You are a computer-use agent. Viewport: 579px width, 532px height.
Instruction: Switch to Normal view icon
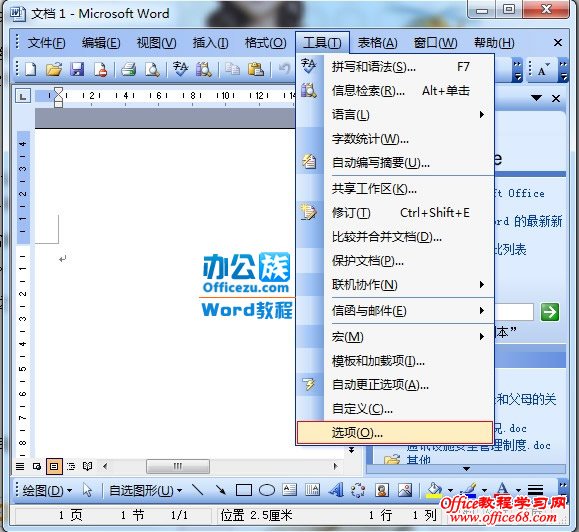[x=20, y=467]
